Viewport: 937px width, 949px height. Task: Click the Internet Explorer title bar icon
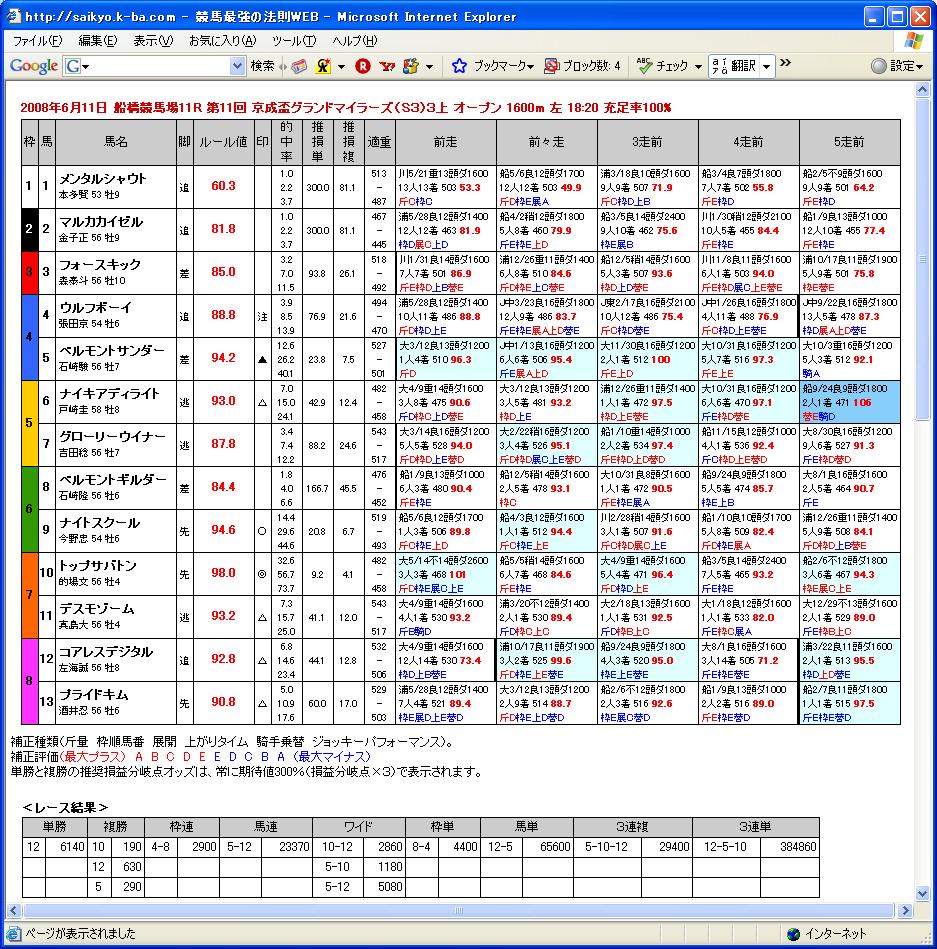(x=13, y=16)
